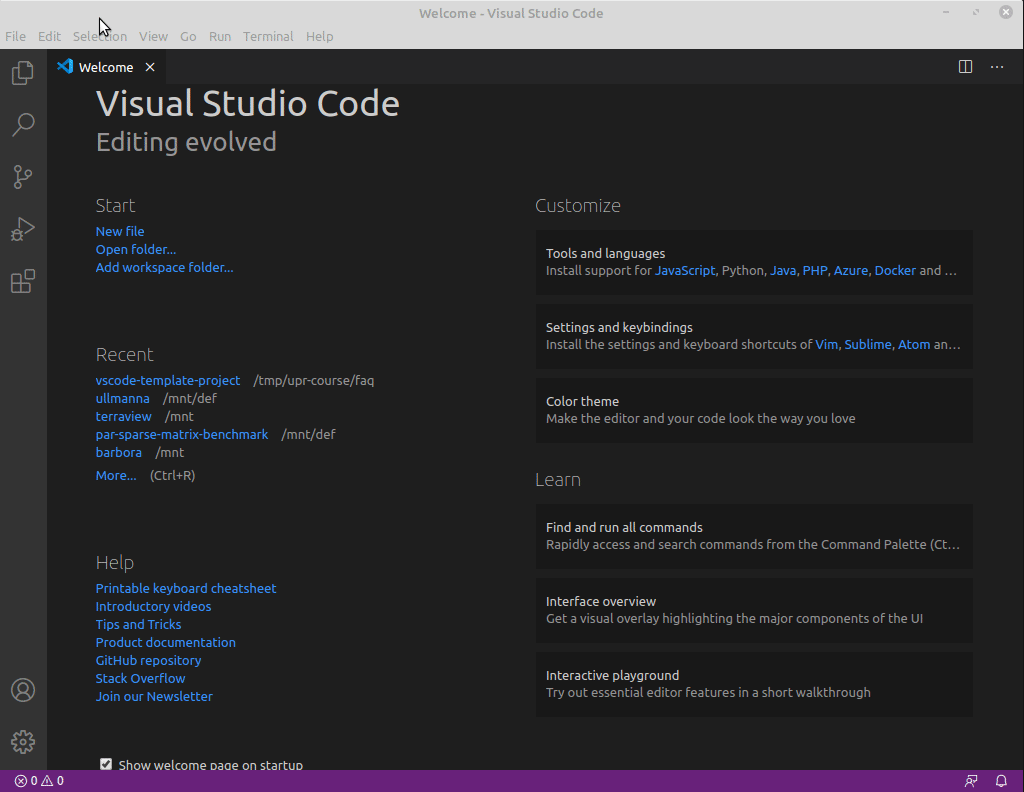
Task: Open the Manage gear icon
Action: coord(23,742)
